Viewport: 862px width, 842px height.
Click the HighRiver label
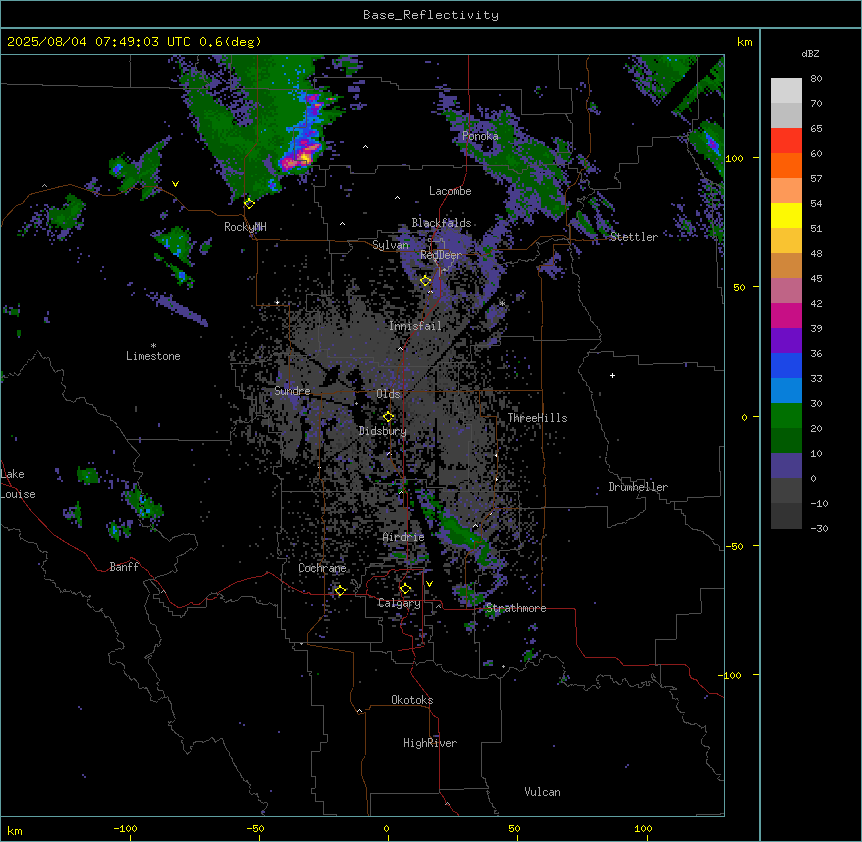430,743
